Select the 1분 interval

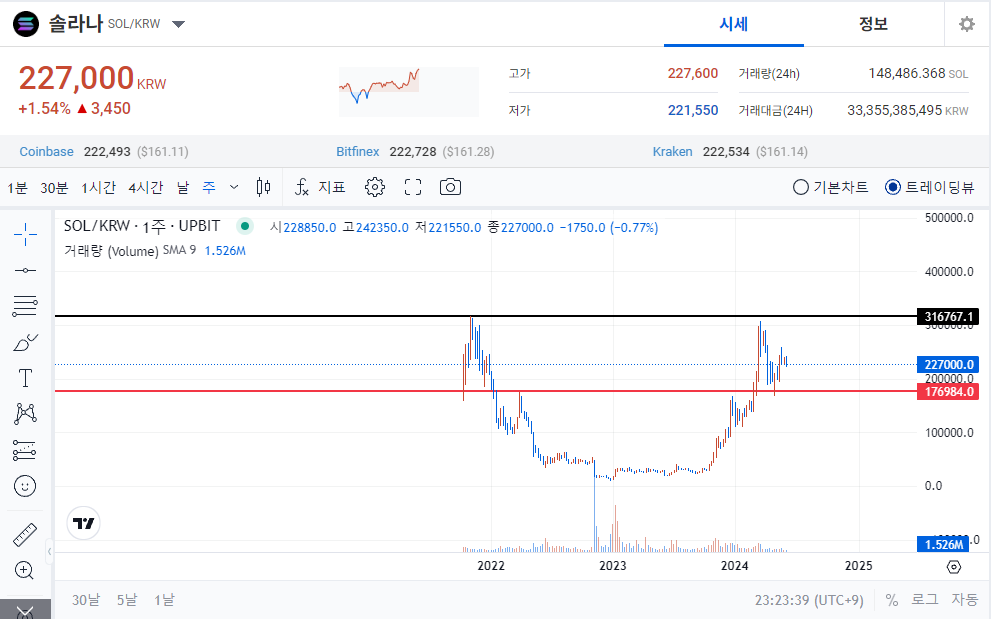pyautogui.click(x=18, y=188)
